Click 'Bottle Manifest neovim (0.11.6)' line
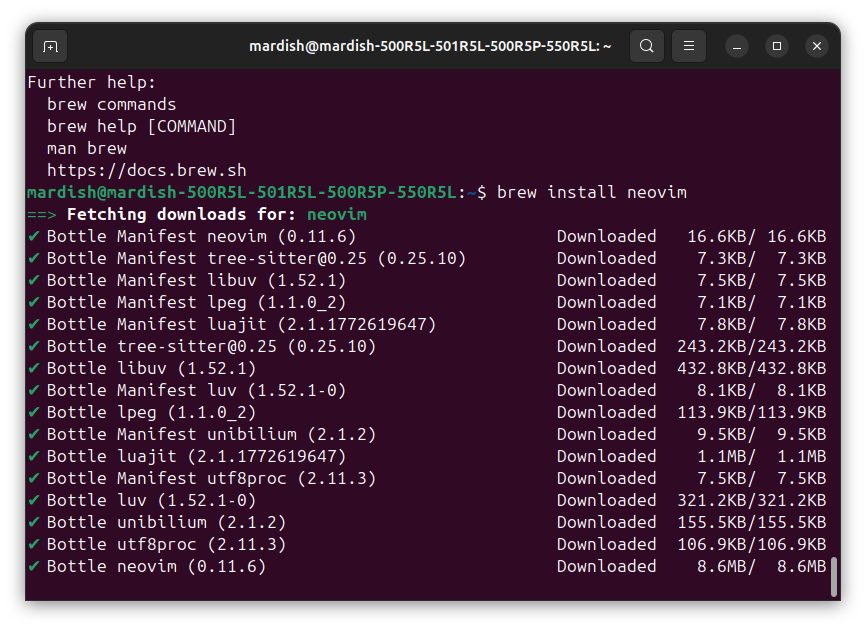The width and height of the screenshot is (866, 629). pyautogui.click(x=202, y=236)
